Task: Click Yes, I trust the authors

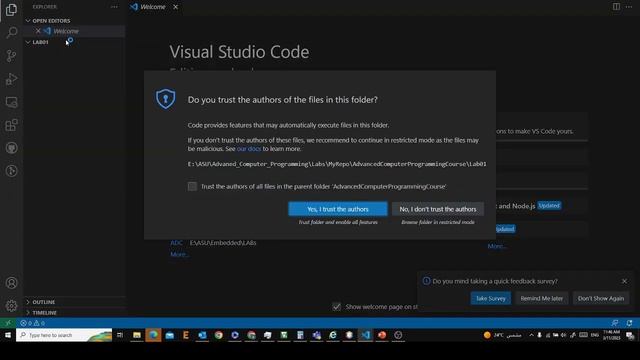Action: (x=338, y=209)
